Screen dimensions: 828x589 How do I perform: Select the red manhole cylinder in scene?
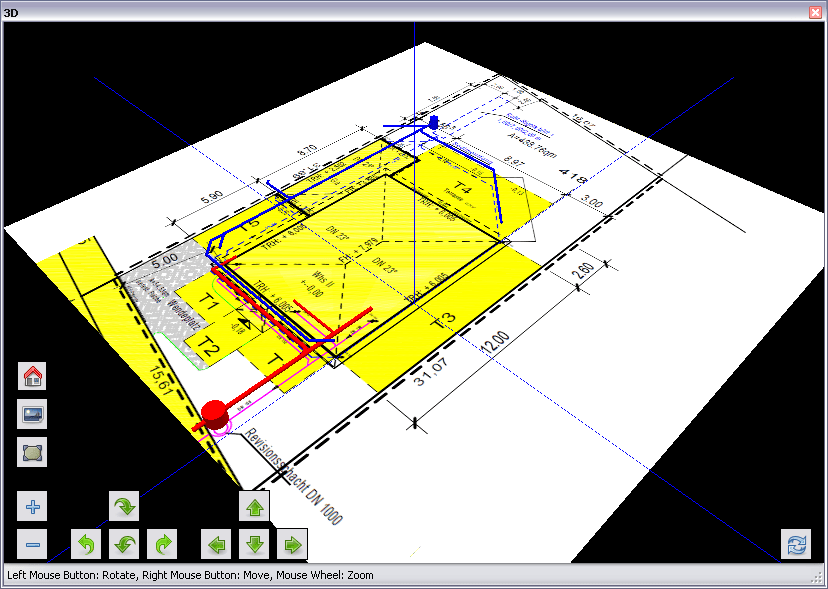(214, 413)
